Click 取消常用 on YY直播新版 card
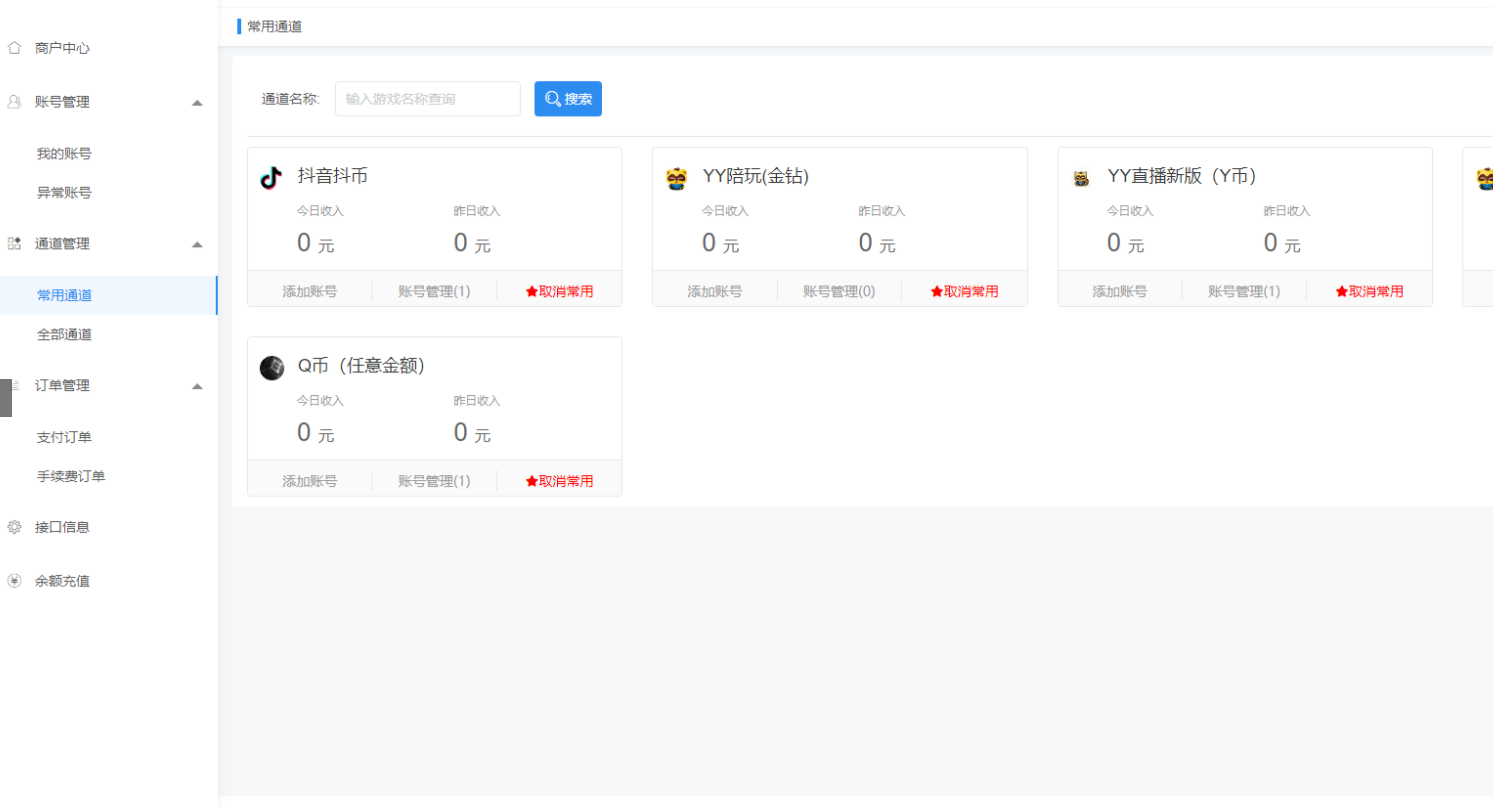The width and height of the screenshot is (1493, 808). point(1369,292)
